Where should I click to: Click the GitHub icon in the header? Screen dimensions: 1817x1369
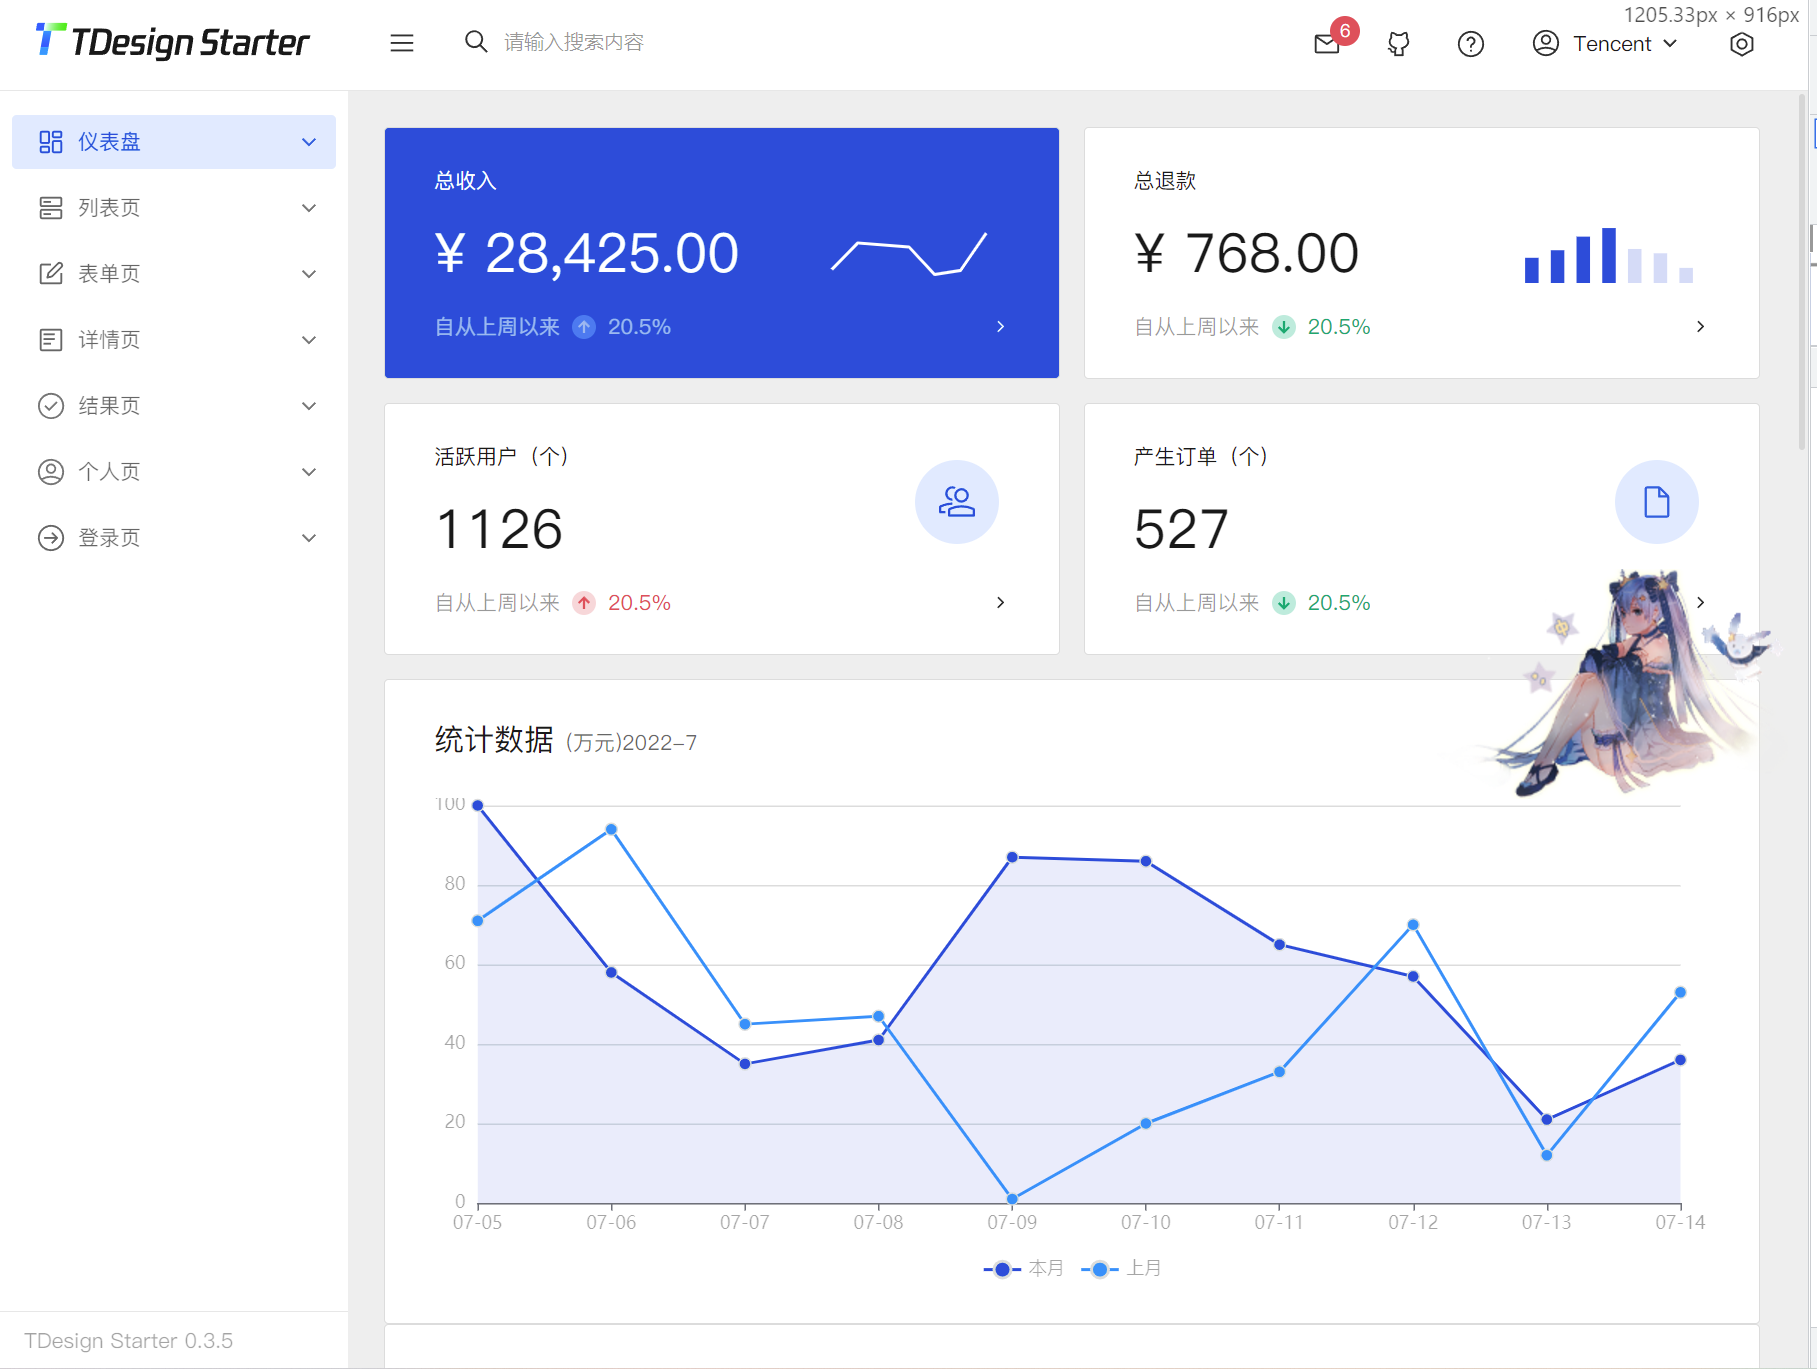[1398, 44]
